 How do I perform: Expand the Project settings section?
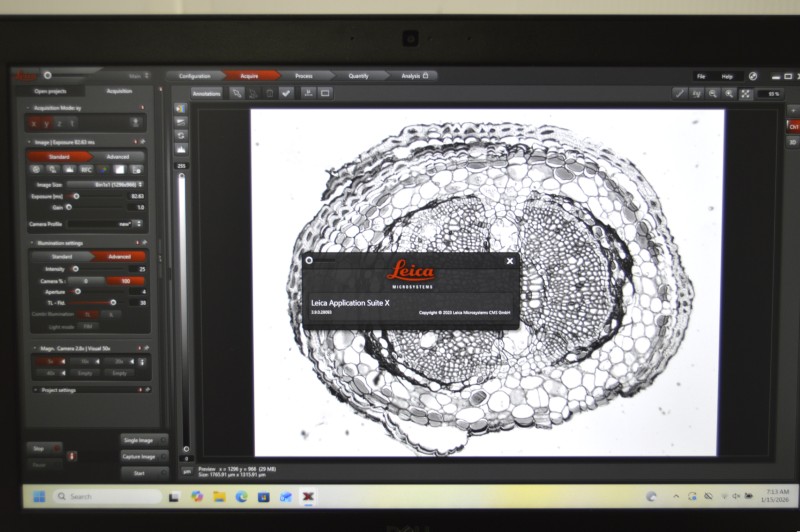pyautogui.click(x=58, y=390)
